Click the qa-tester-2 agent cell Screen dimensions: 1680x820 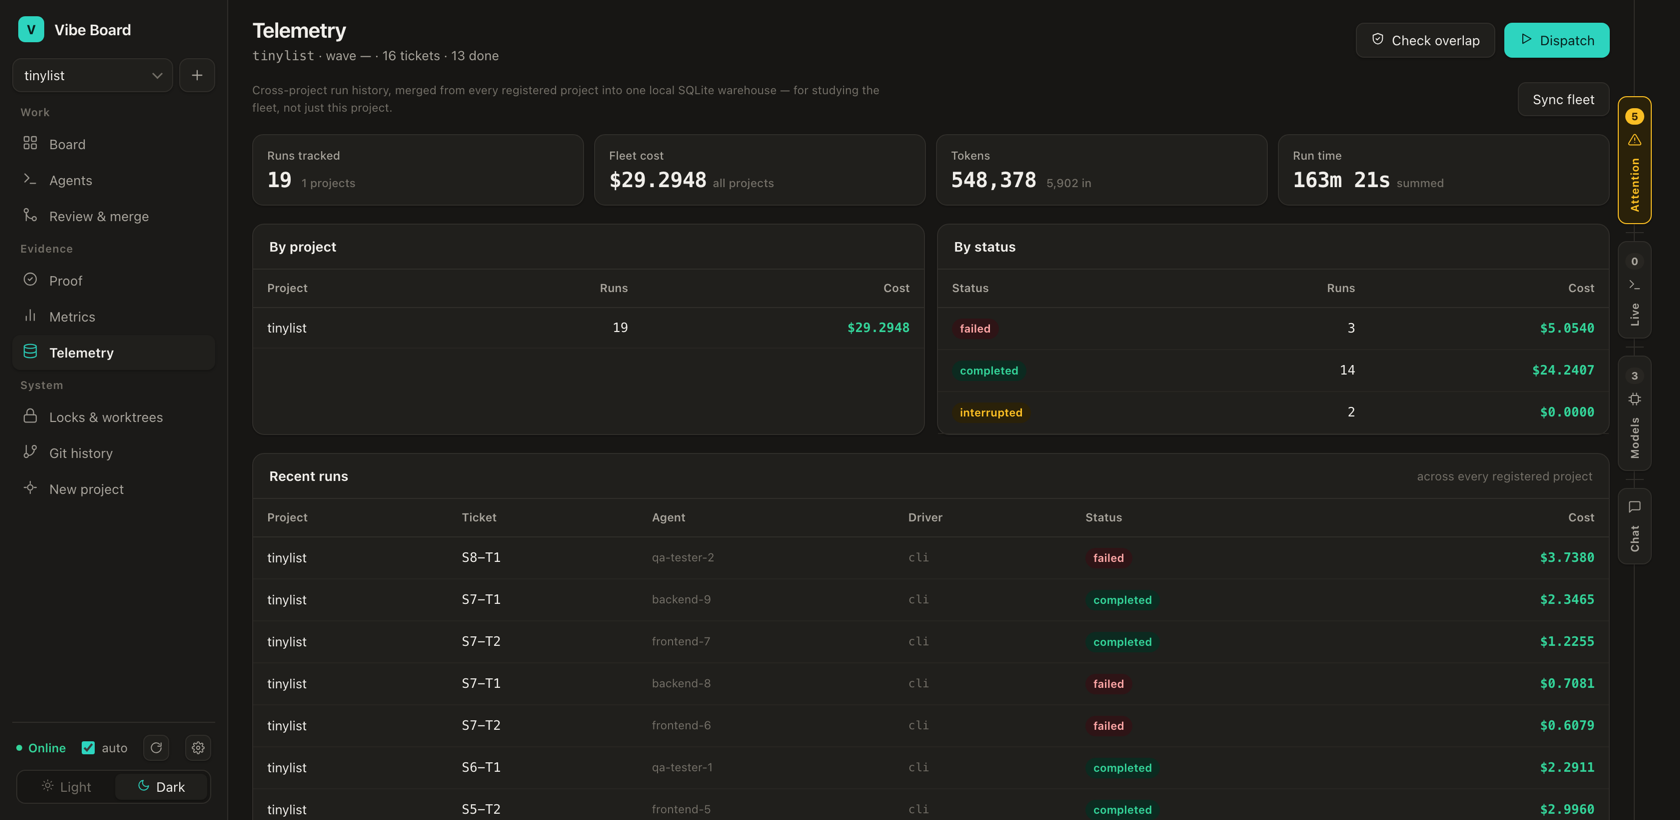click(683, 558)
